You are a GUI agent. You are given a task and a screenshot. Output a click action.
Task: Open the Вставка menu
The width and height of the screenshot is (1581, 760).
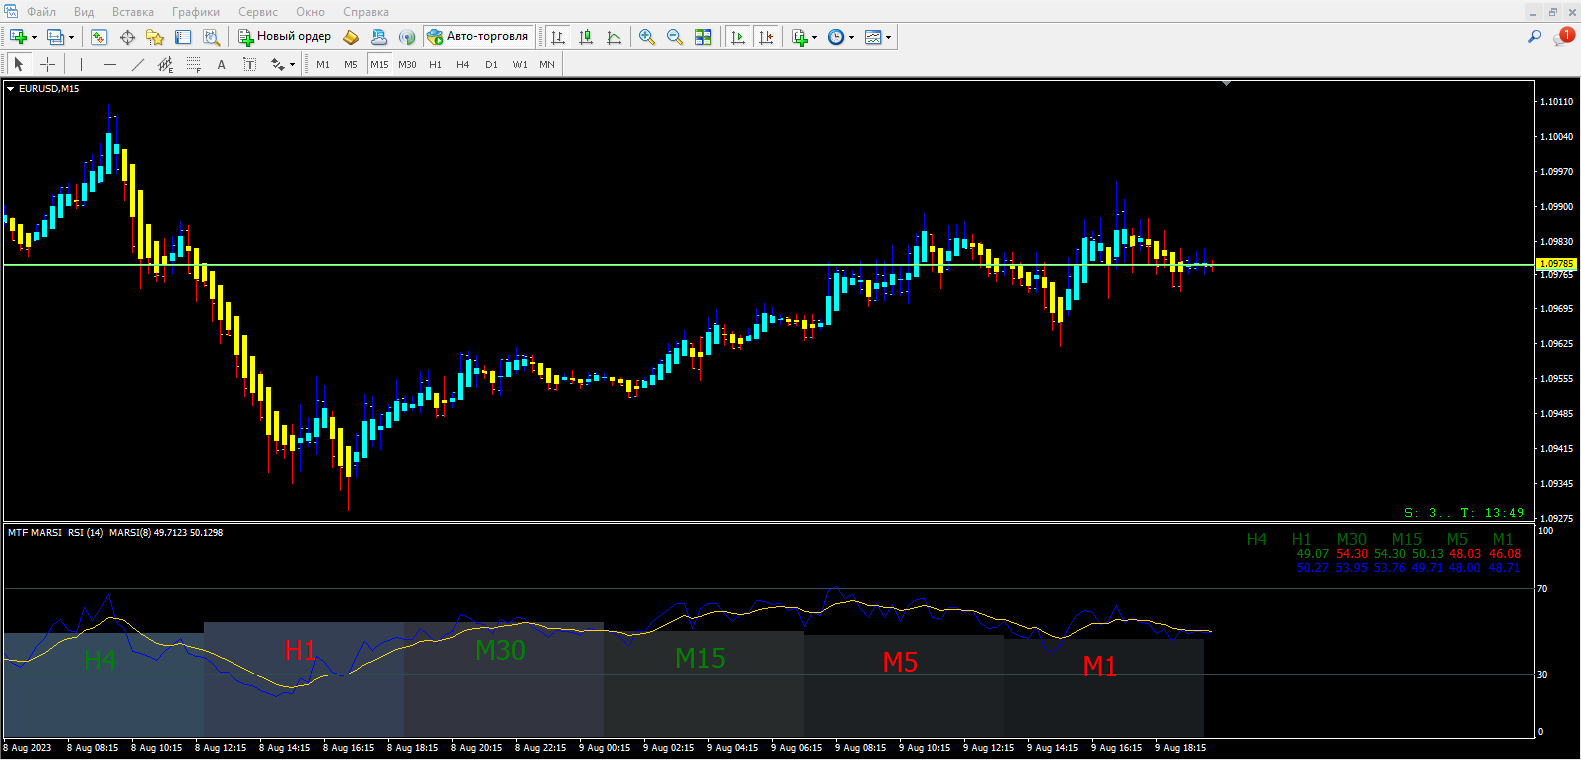pos(133,12)
